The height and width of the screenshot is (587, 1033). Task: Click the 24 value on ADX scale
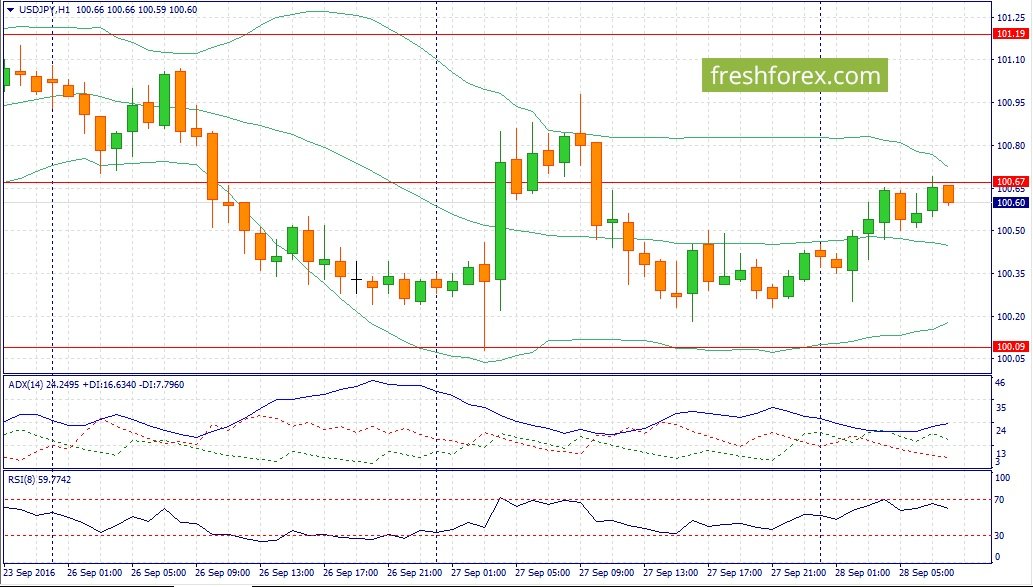coord(1000,431)
